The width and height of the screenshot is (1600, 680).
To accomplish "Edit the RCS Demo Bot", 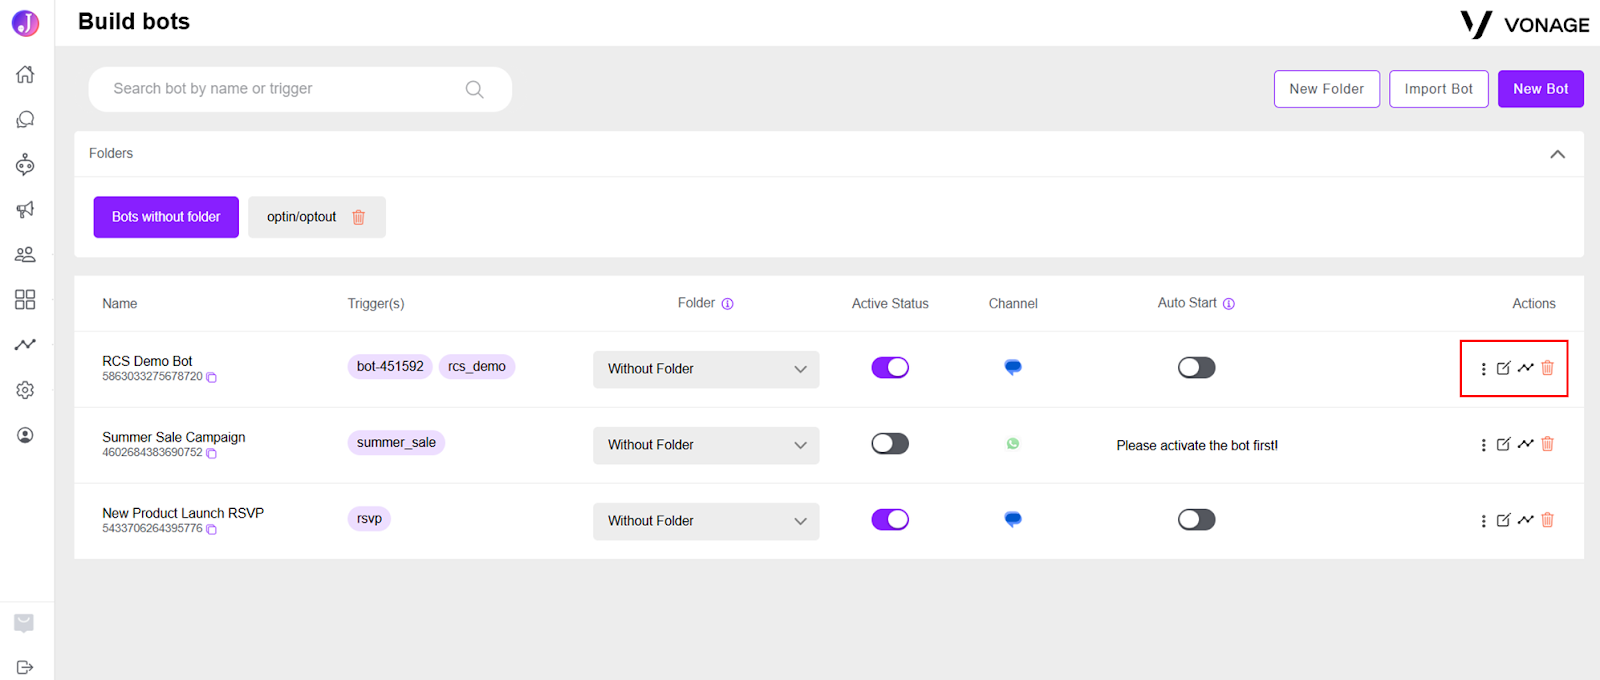I will pos(1503,368).
